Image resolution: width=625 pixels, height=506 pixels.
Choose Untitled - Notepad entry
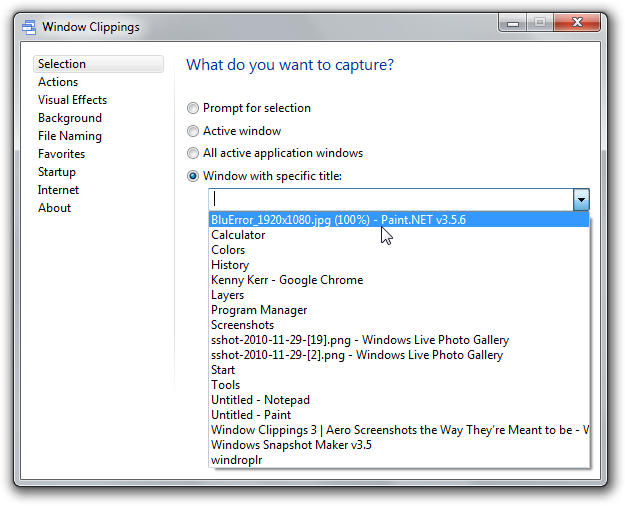coord(399,400)
